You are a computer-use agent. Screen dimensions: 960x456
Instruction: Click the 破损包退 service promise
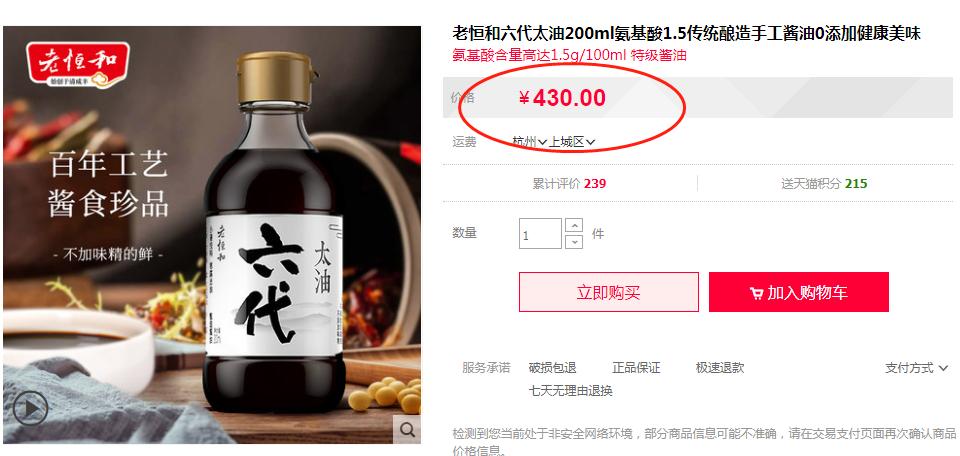point(552,368)
